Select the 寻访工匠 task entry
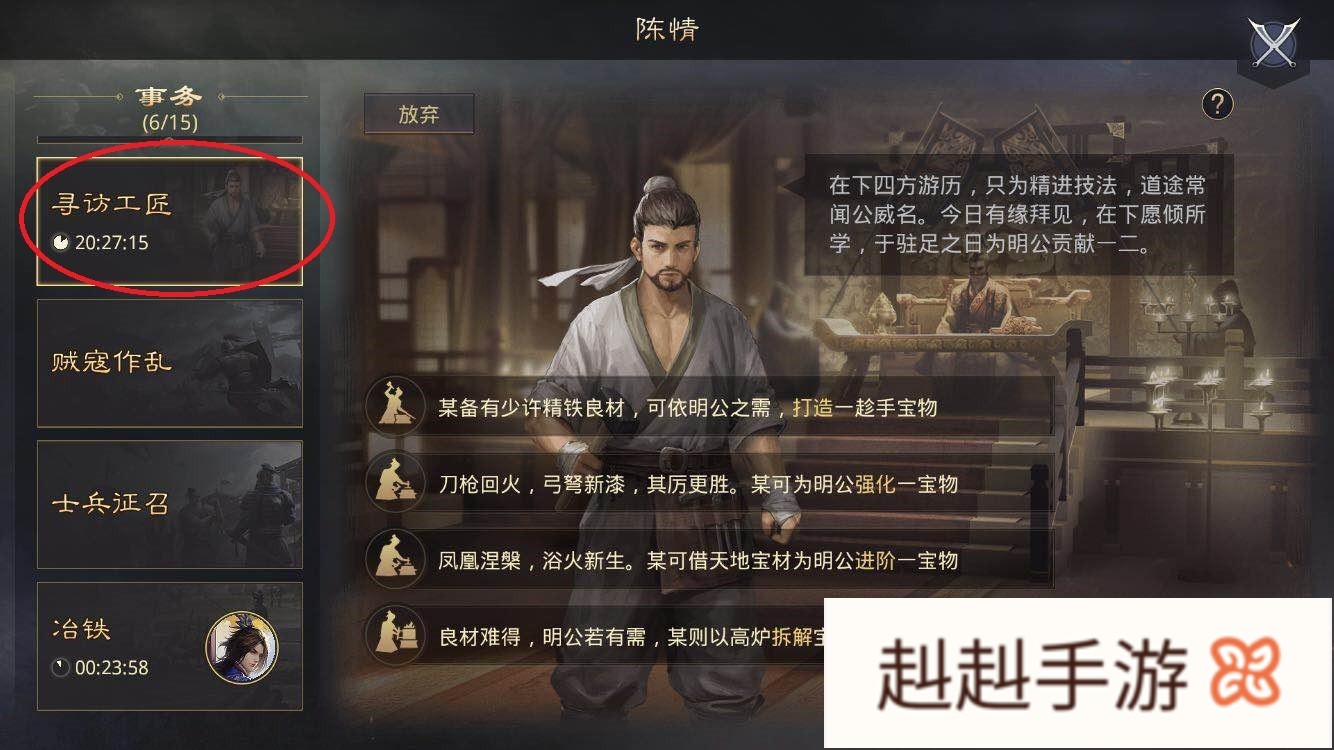The width and height of the screenshot is (1334, 750). point(170,221)
